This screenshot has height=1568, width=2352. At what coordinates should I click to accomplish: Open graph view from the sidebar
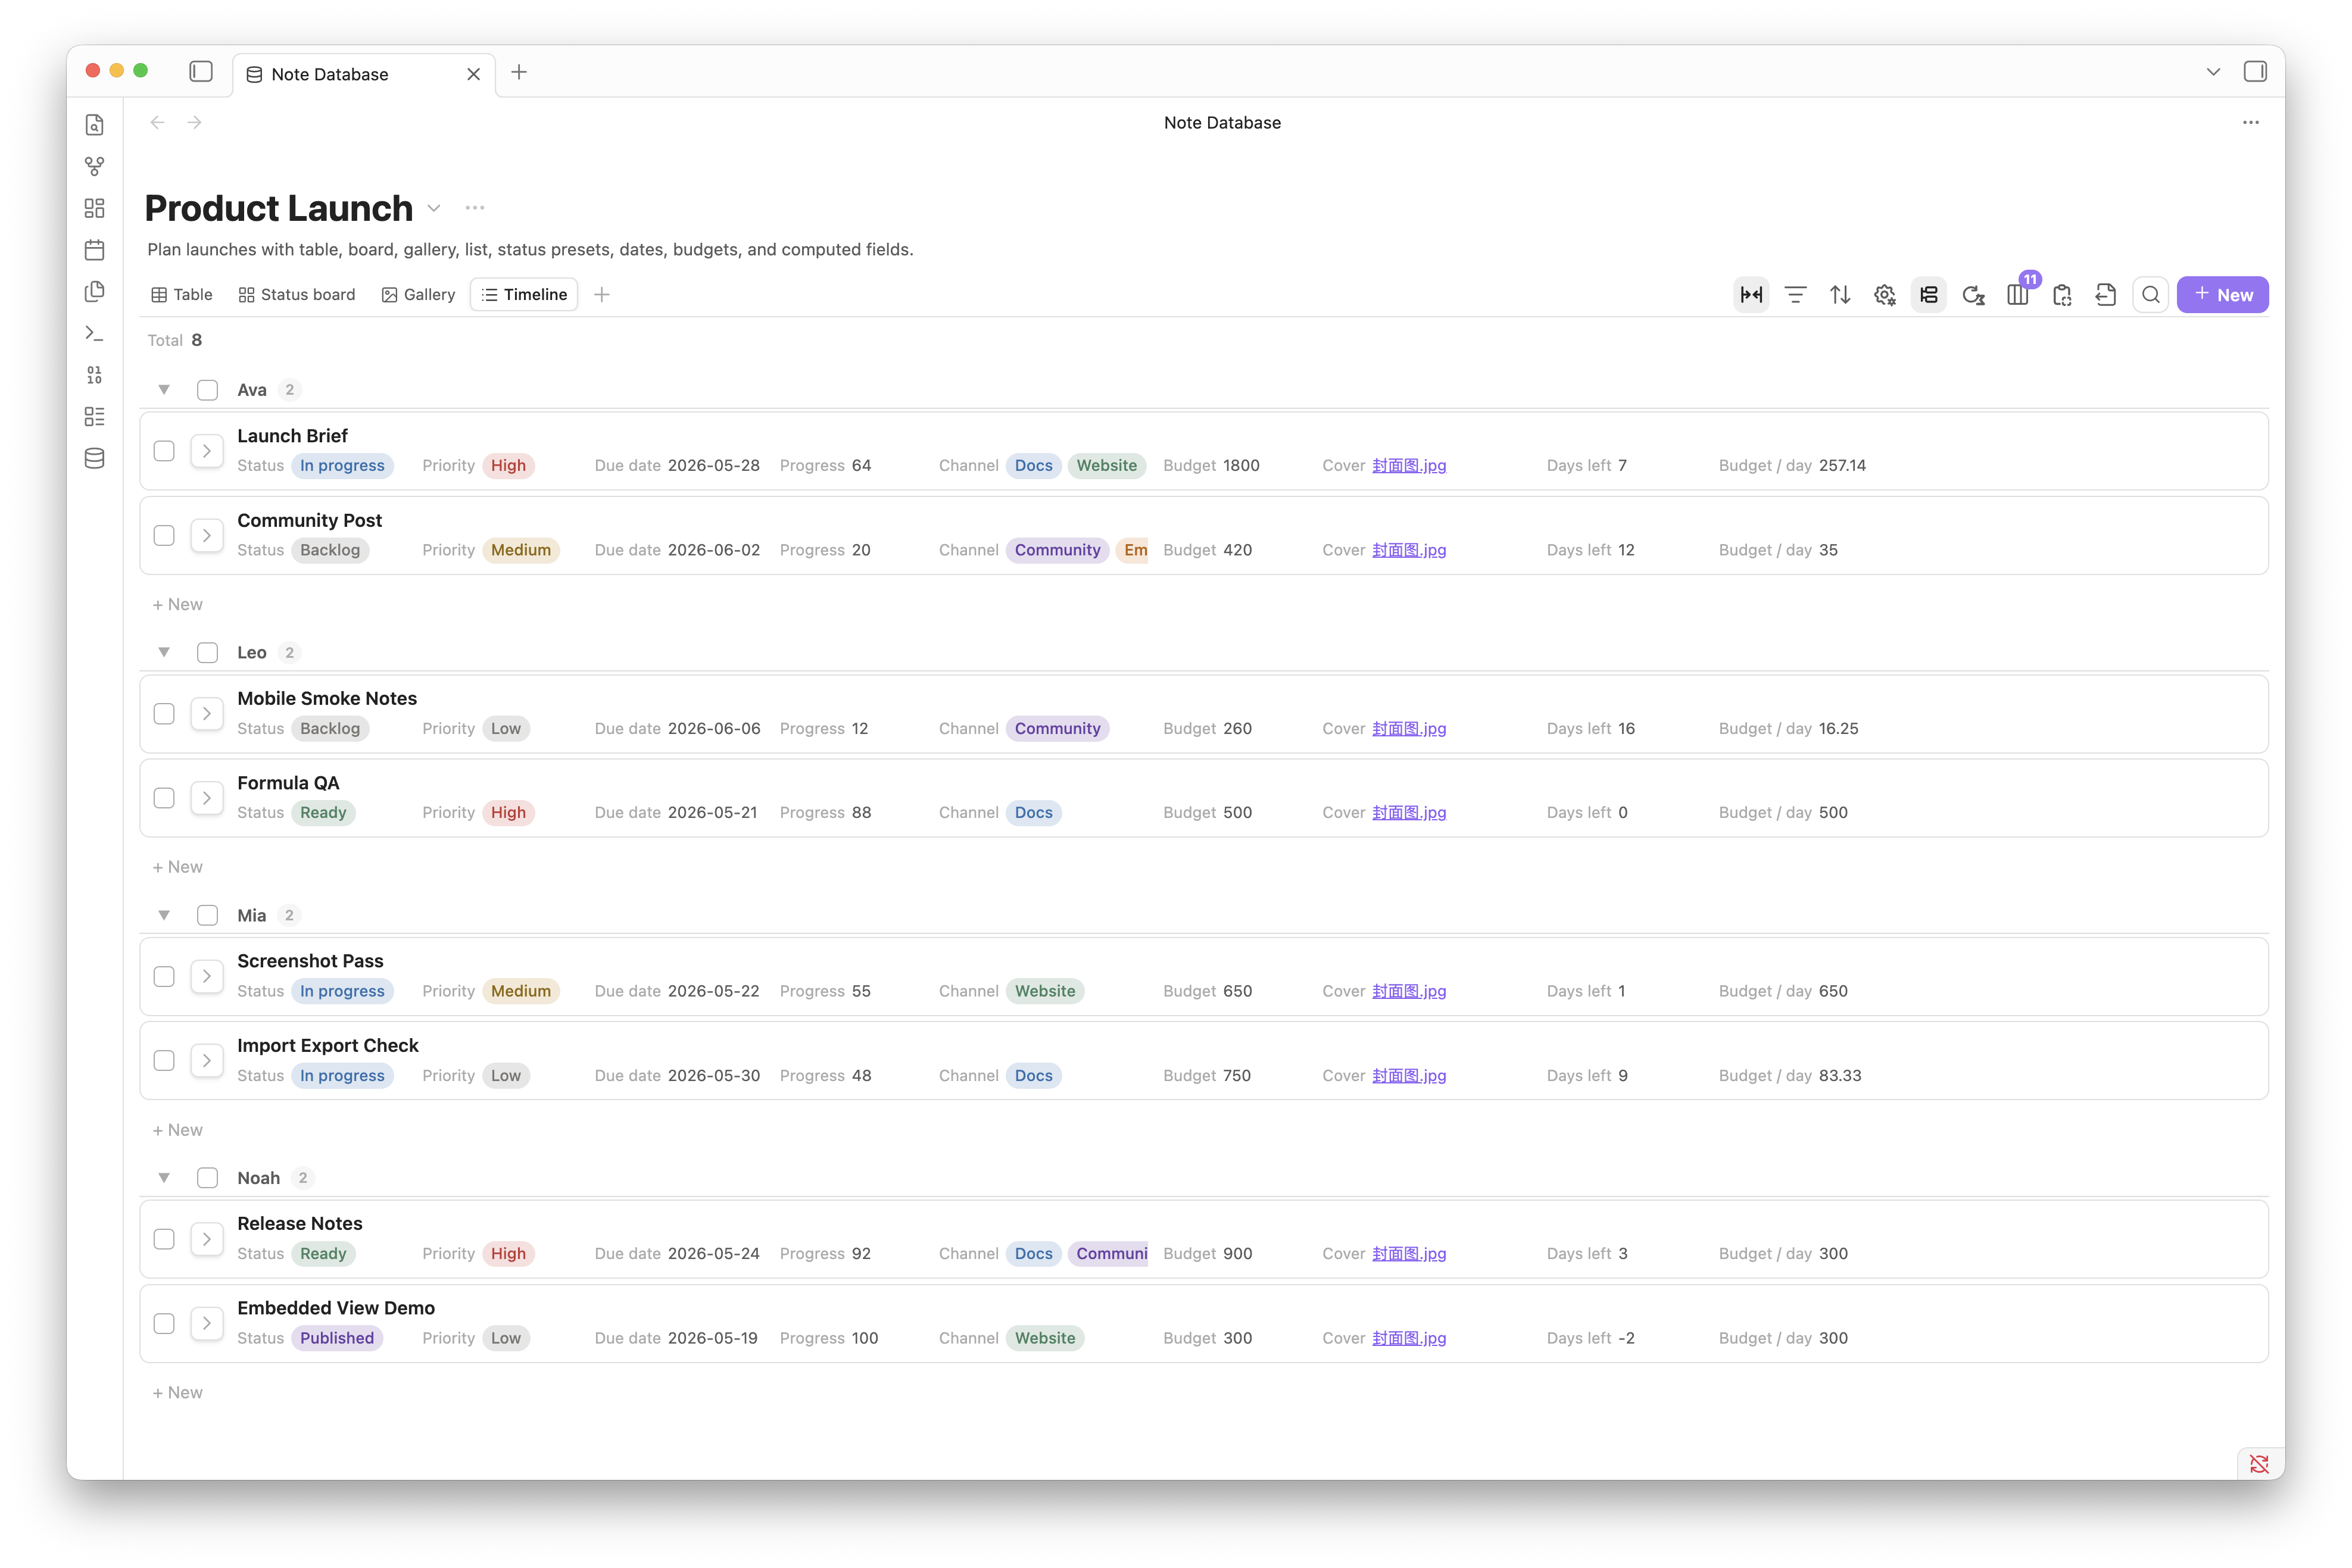click(x=94, y=166)
